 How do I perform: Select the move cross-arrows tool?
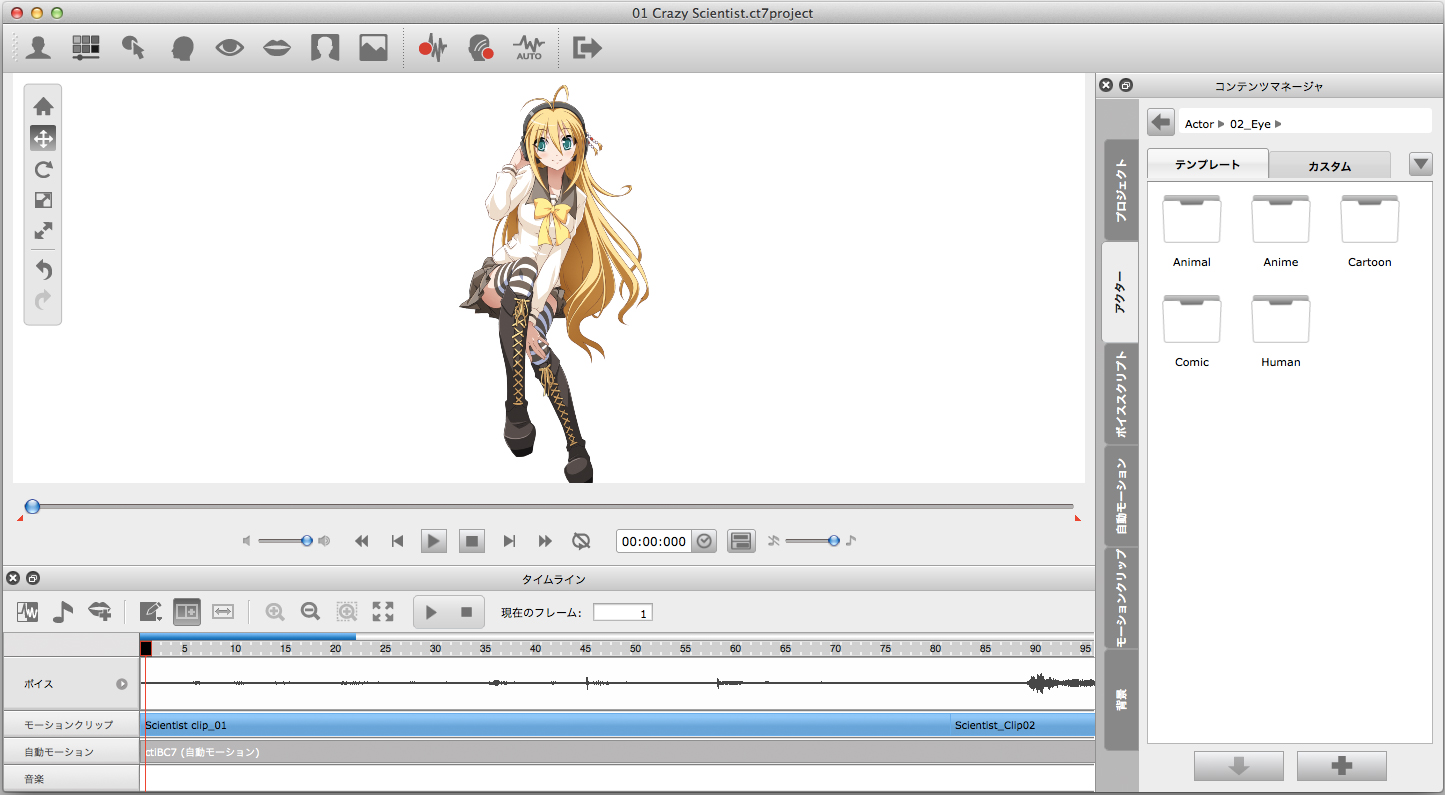[x=43, y=138]
